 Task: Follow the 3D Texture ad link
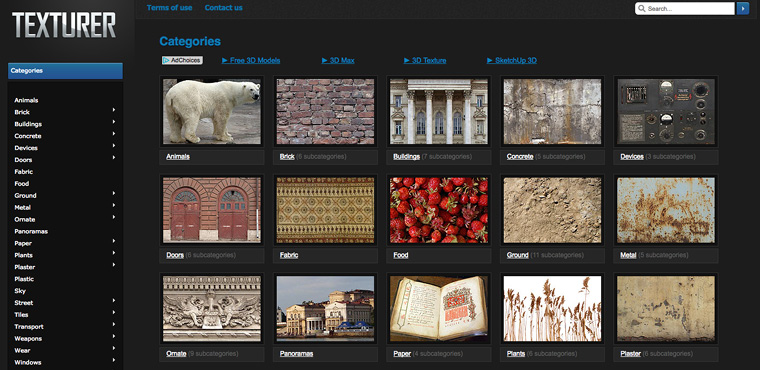(425, 61)
